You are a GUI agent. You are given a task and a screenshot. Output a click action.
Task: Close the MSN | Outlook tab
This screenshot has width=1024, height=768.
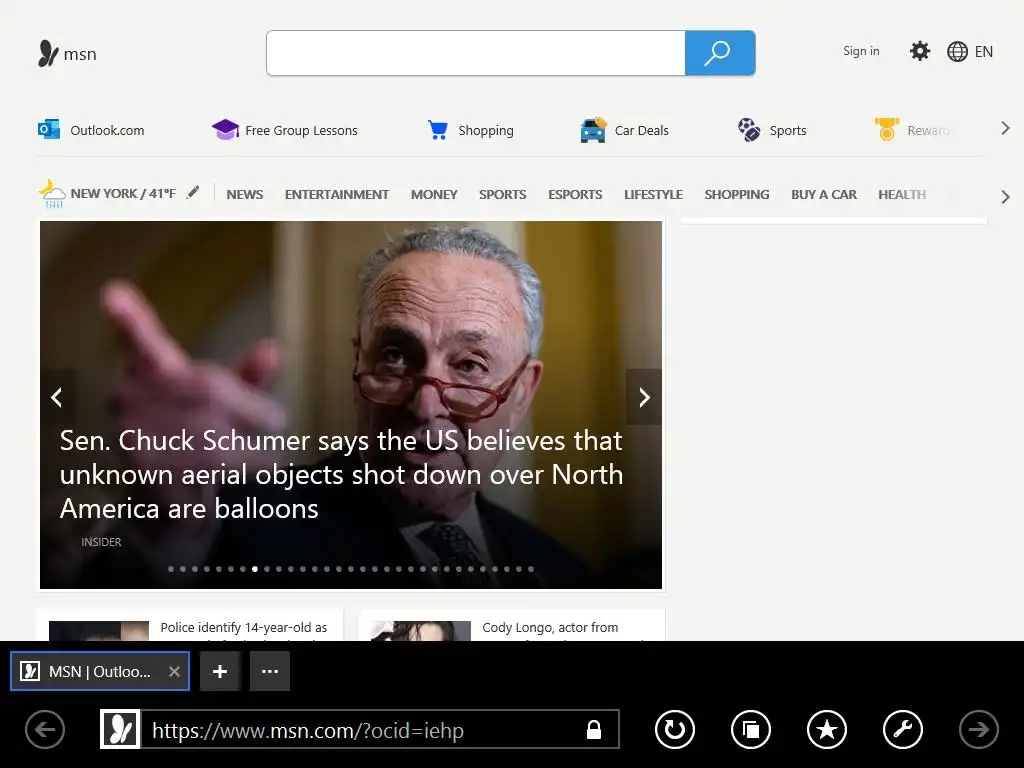coord(174,671)
